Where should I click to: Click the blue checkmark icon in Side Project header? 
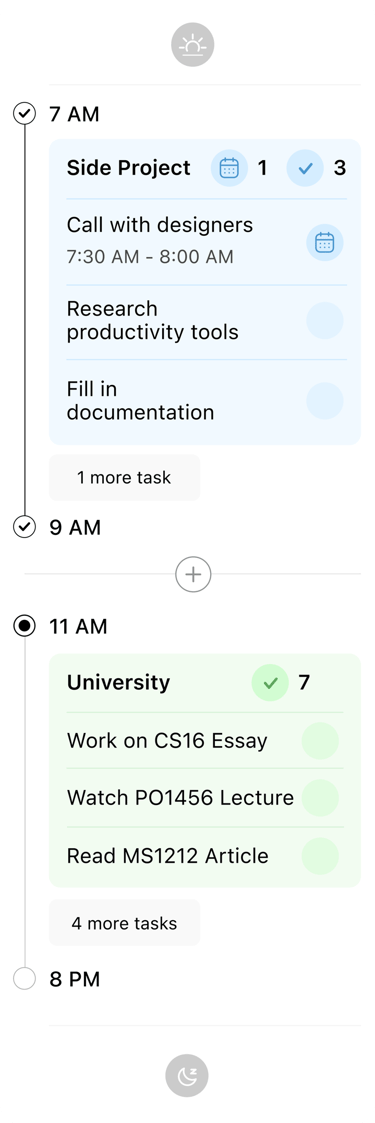306,168
